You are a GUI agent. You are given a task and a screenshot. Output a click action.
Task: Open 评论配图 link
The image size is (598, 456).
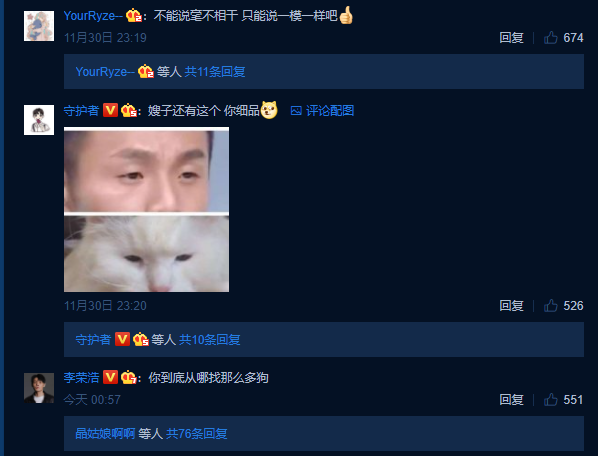[x=330, y=111]
